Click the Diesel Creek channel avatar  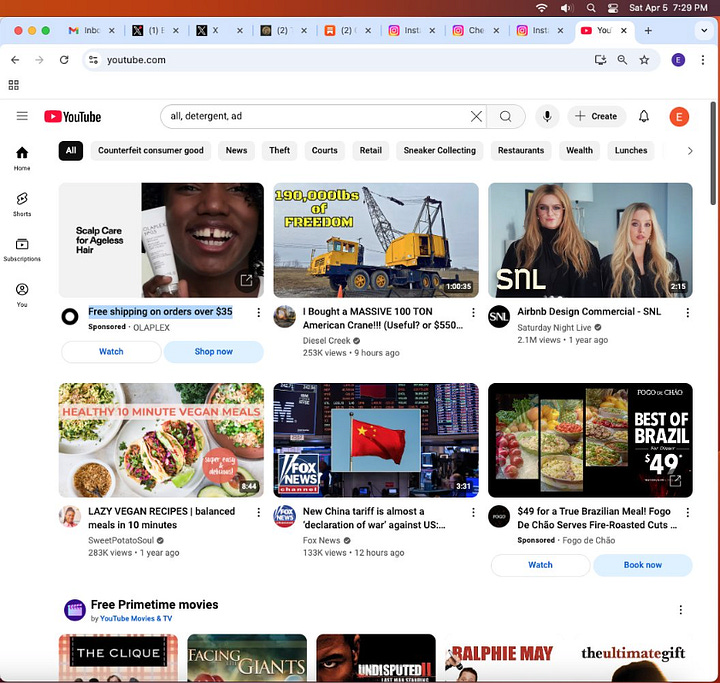(x=284, y=316)
